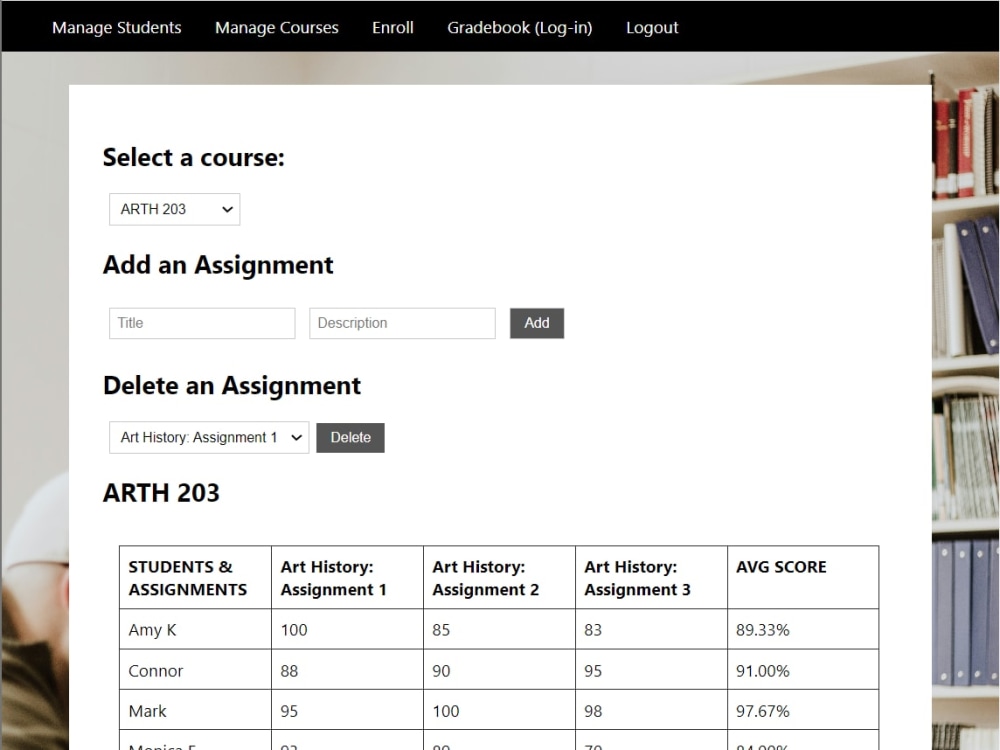The image size is (1000, 750).
Task: Click the STUDENTS & ASSIGNMENTS header cell
Action: click(x=195, y=577)
